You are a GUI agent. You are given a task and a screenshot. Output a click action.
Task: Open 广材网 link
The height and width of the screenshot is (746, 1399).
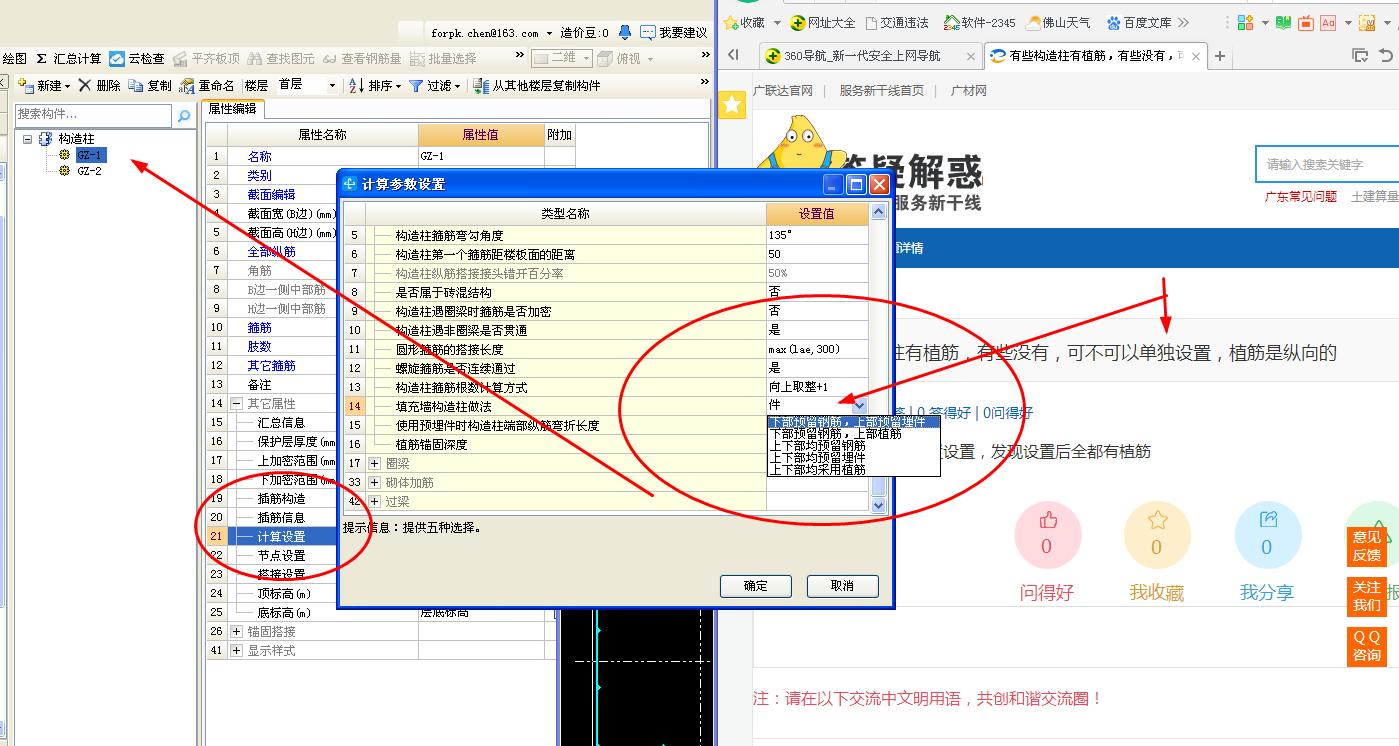968,91
